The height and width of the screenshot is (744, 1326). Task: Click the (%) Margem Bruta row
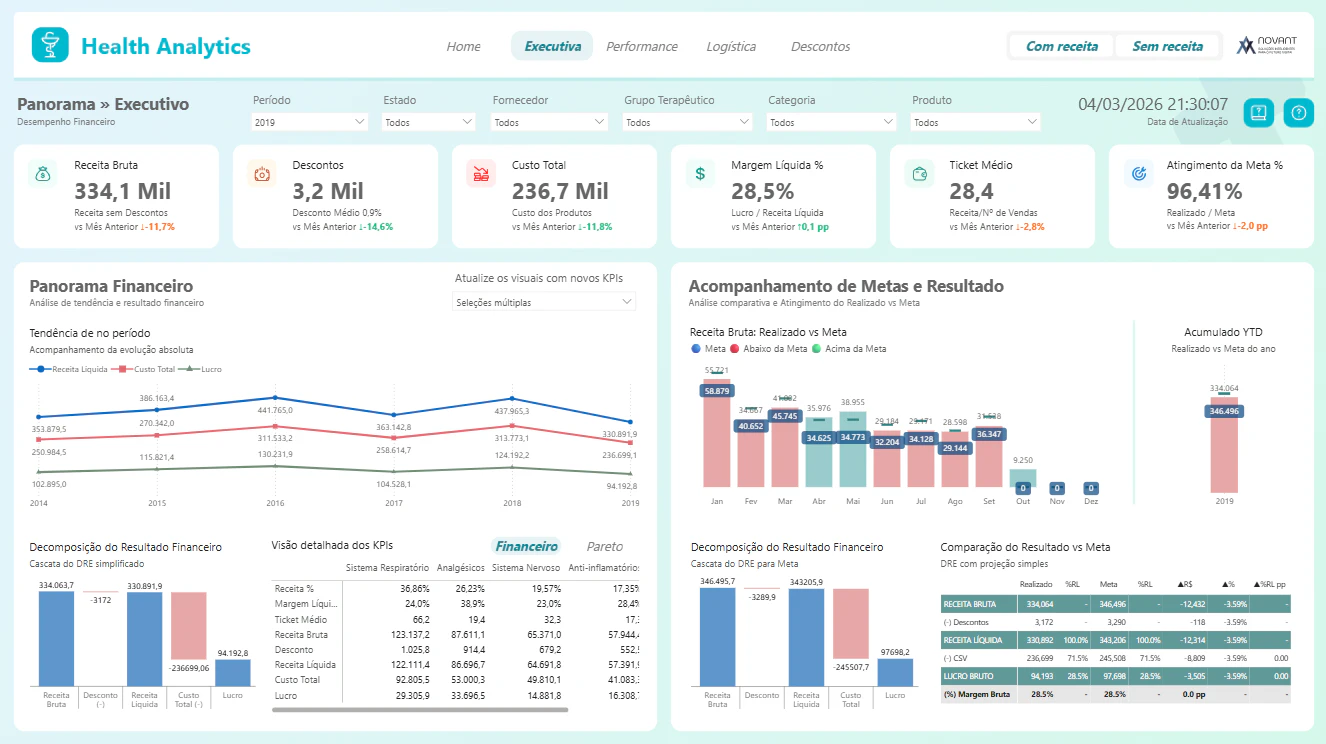coord(1115,694)
